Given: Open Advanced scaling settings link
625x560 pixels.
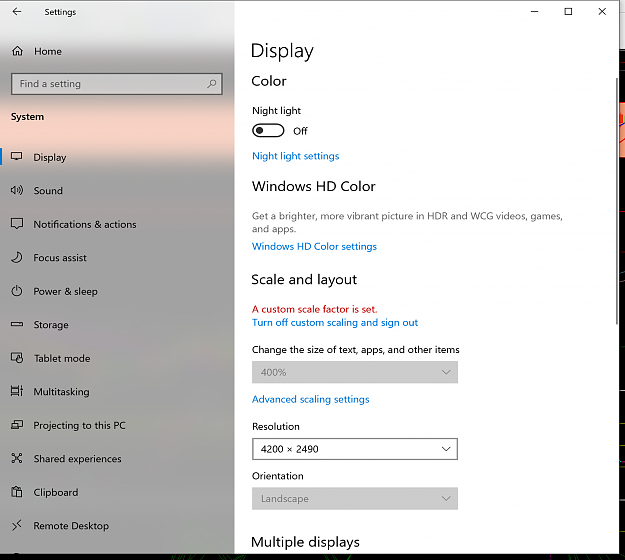Looking at the screenshot, I should pos(311,399).
